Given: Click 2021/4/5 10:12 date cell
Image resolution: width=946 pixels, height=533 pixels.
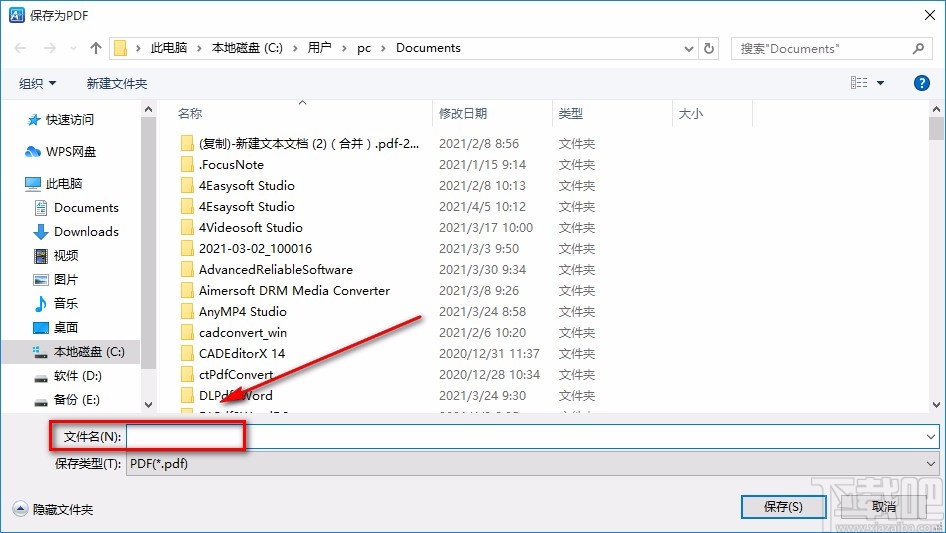Looking at the screenshot, I should (x=482, y=206).
